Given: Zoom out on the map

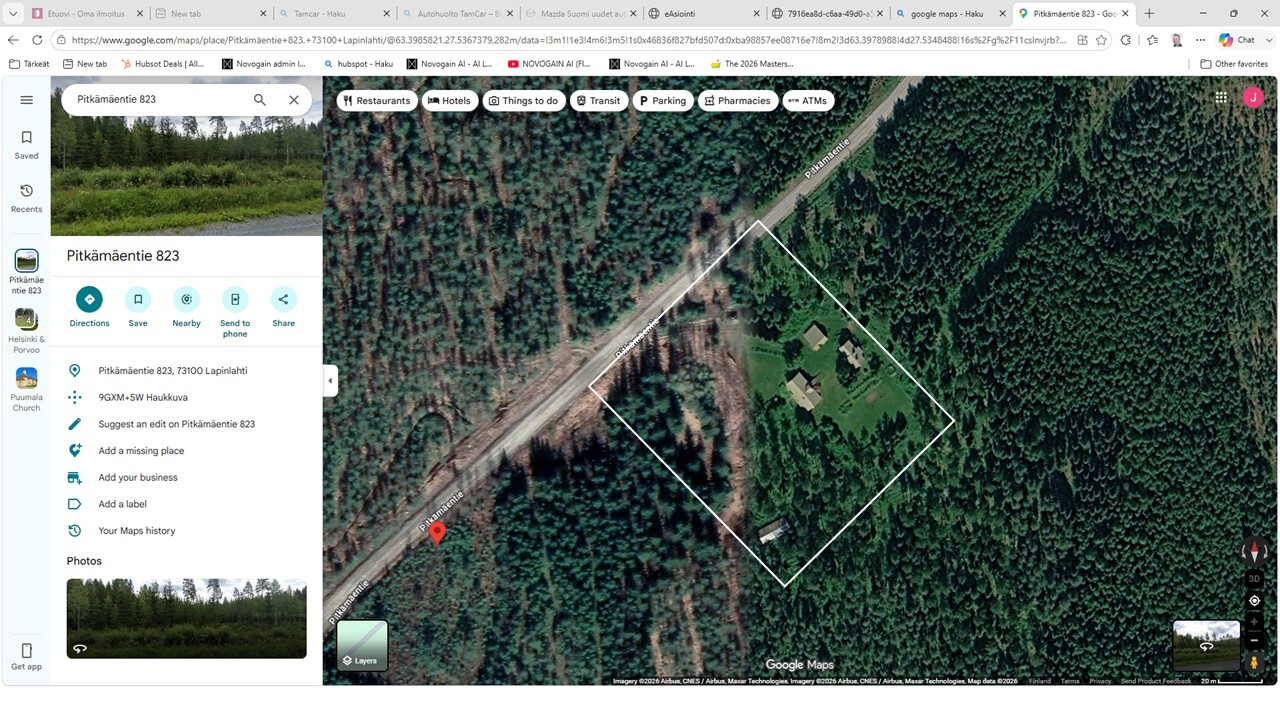Looking at the screenshot, I should pyautogui.click(x=1254, y=640).
